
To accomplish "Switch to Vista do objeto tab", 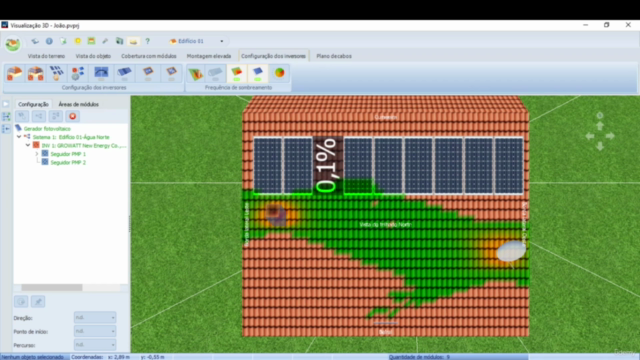I will [93, 56].
